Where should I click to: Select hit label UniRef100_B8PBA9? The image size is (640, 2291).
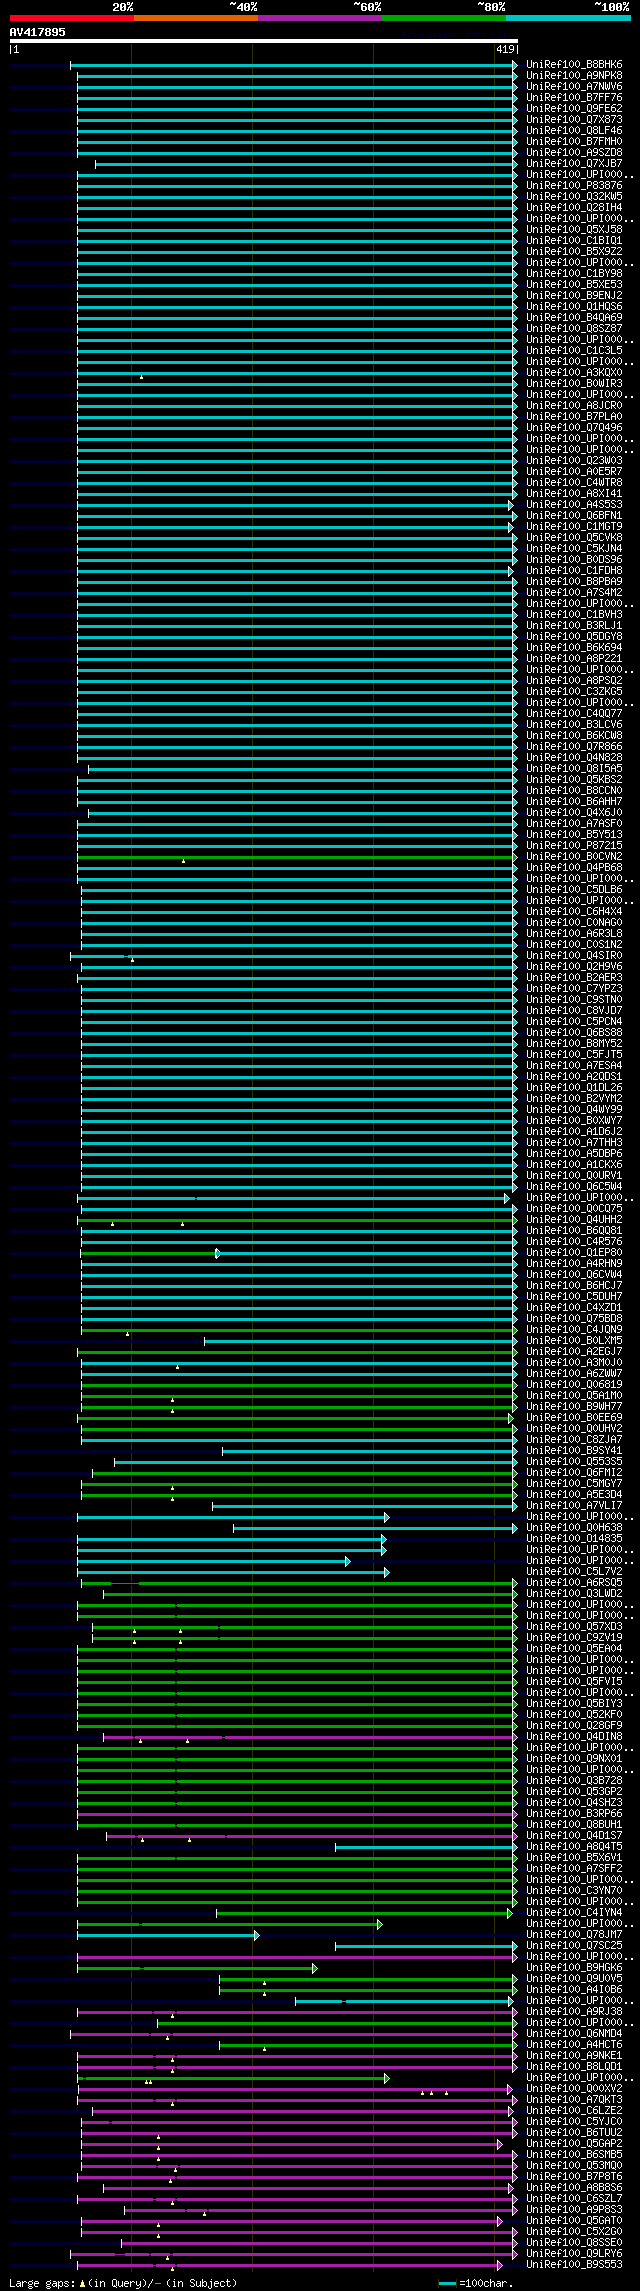(x=574, y=582)
